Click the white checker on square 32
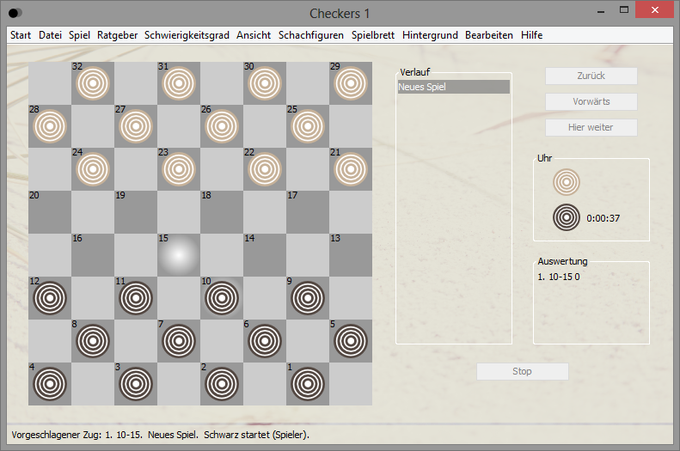Viewport: 680px width, 451px height. (x=93, y=84)
